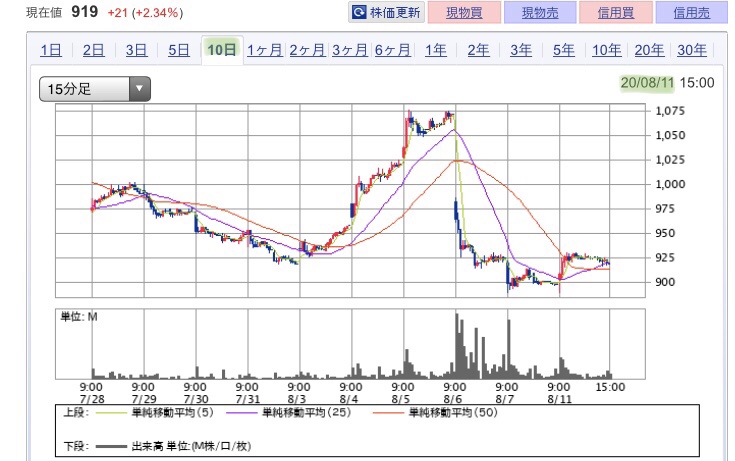
Task: Click the 20/08/11 date text
Action: [647, 83]
